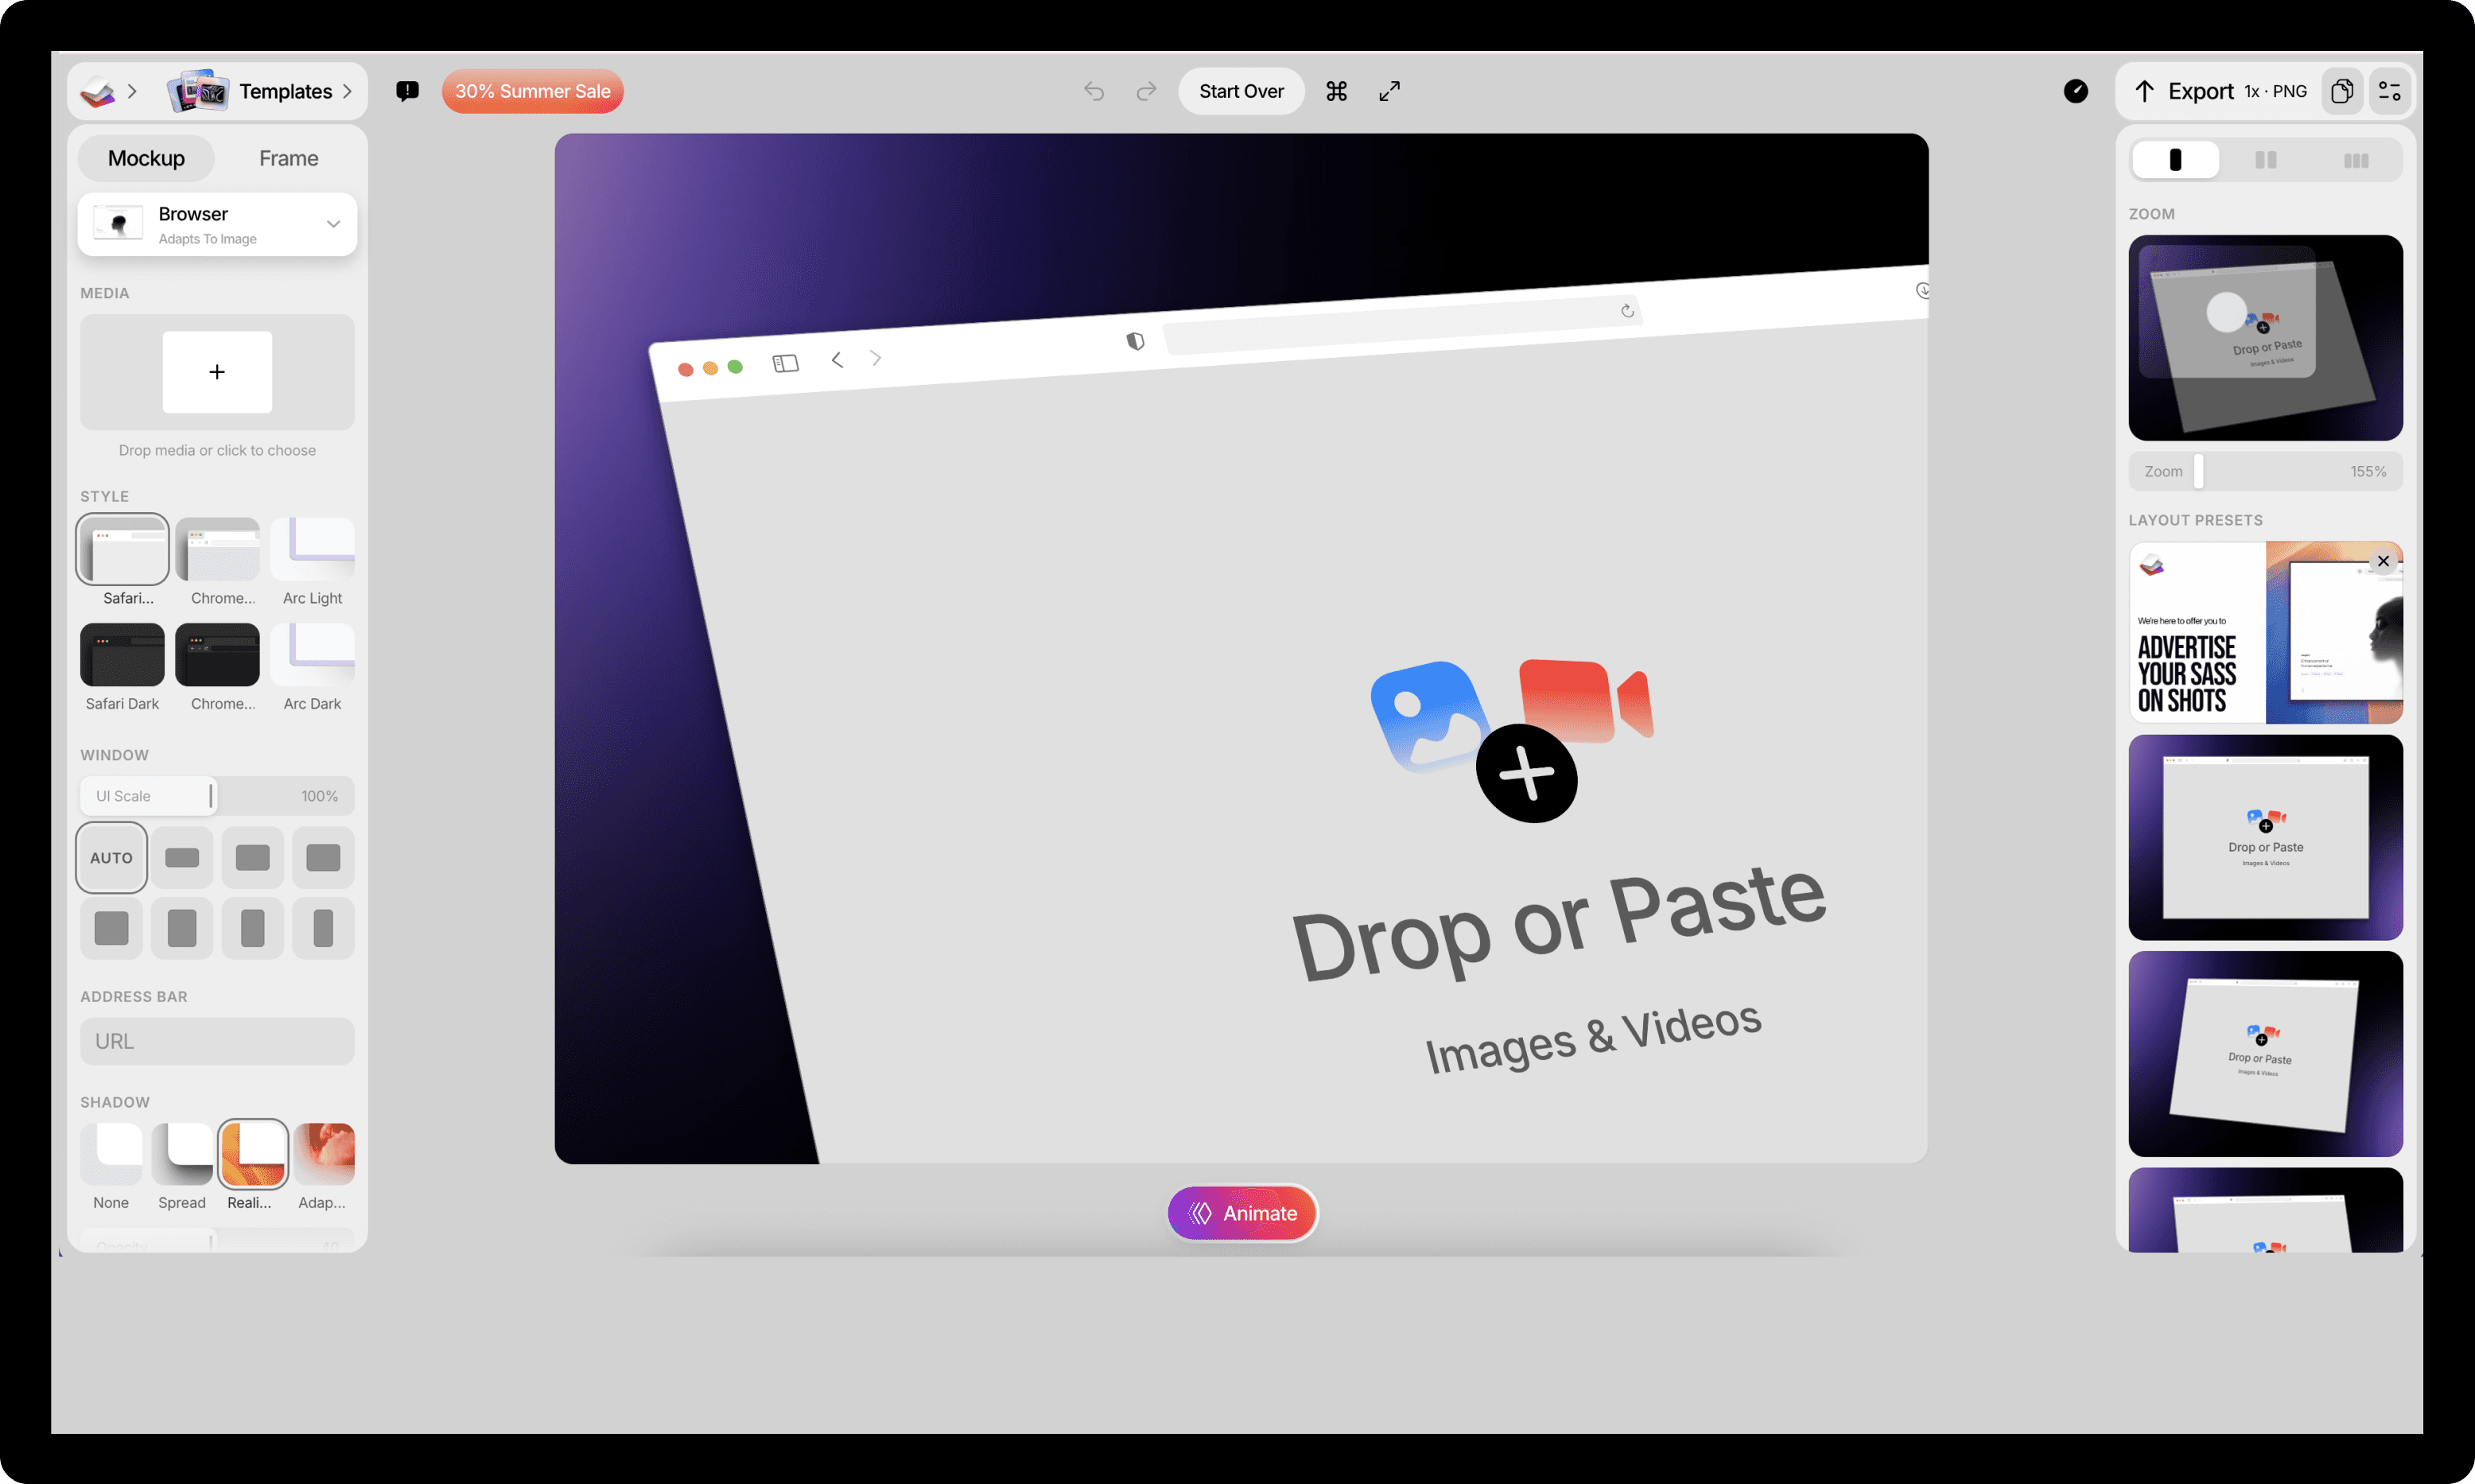Select the tilted perspective layout preset
Viewport: 2475px width, 1484px height.
coord(2265,1054)
